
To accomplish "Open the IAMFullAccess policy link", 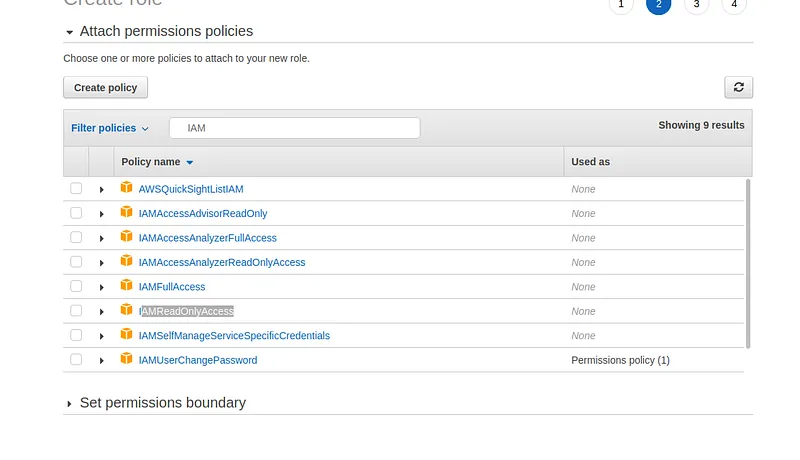I will (x=172, y=287).
